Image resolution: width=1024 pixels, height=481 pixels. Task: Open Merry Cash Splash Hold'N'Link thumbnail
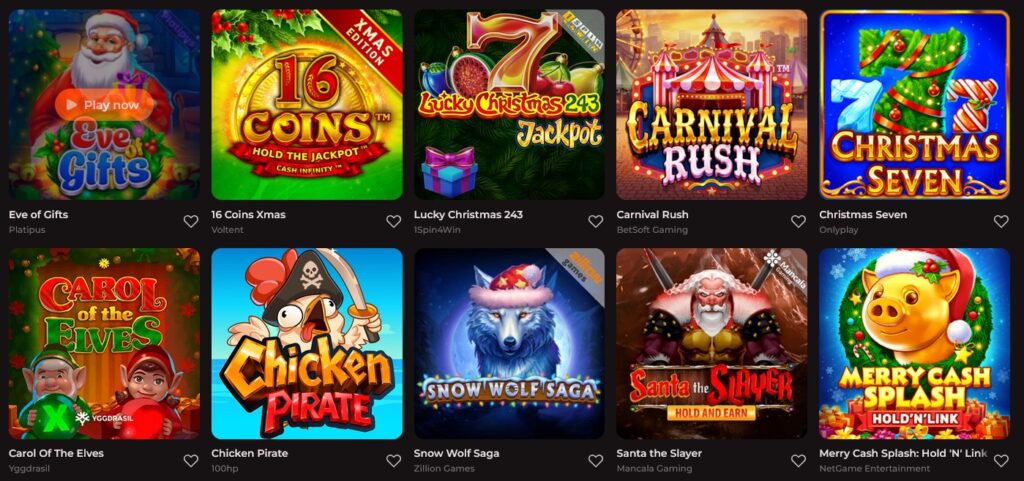point(915,343)
